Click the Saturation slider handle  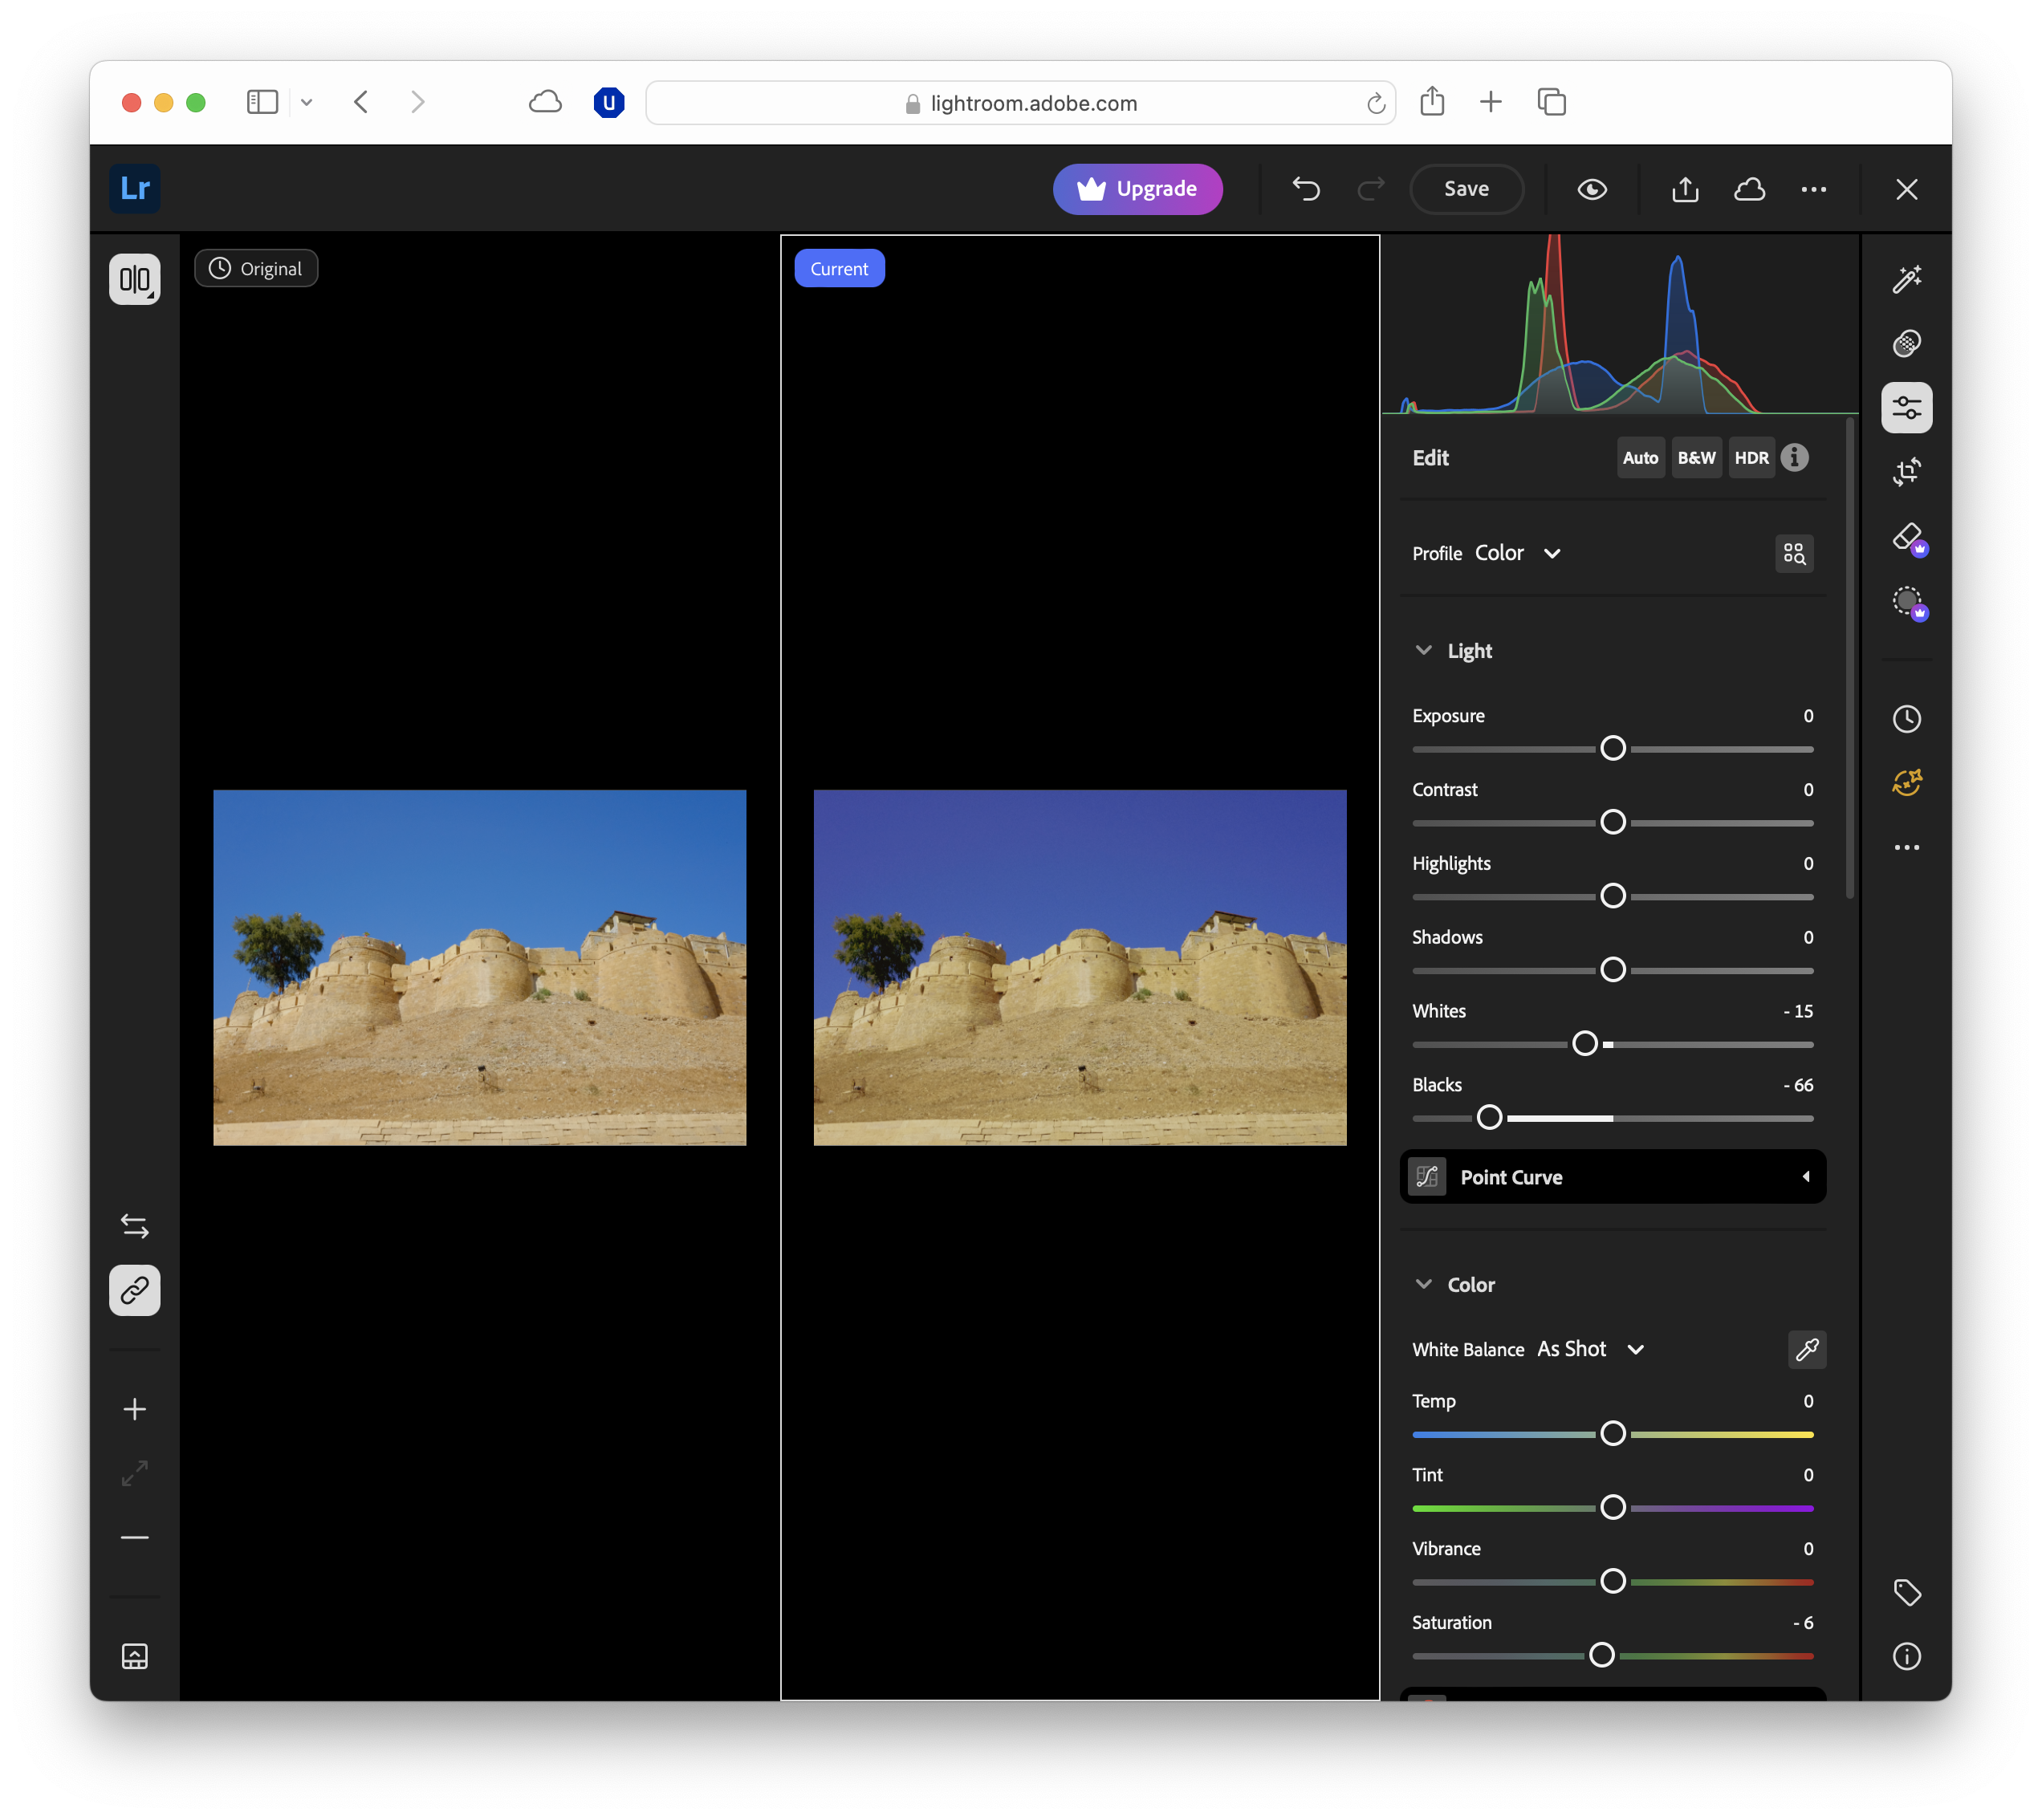1601,1656
